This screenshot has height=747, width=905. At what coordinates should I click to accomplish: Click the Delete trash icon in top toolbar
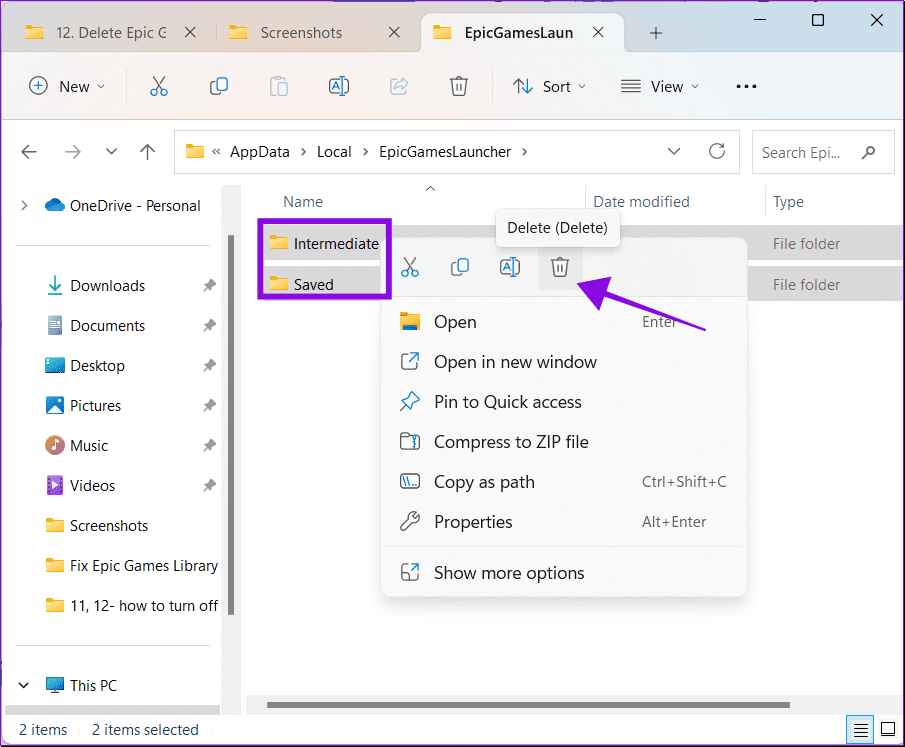[x=459, y=86]
